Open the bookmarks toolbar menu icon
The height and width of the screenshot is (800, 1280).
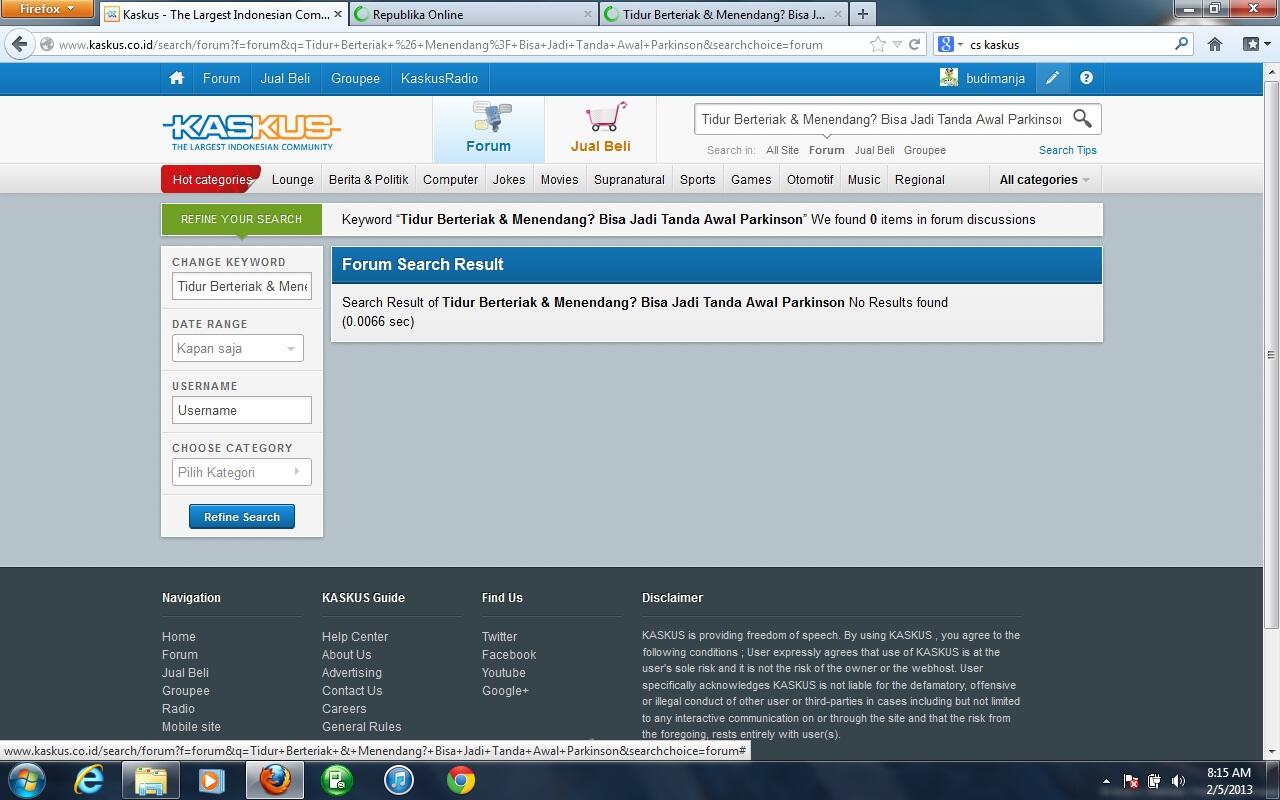coord(1255,44)
